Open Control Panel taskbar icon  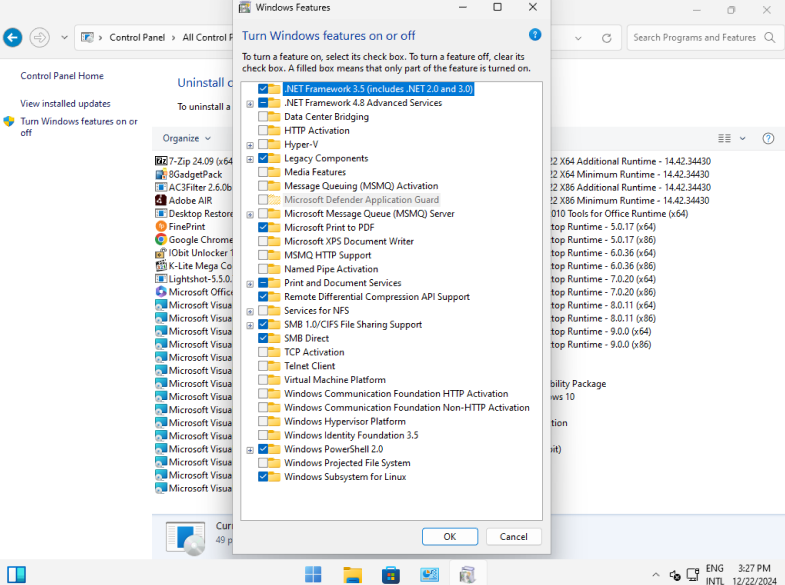click(x=430, y=574)
